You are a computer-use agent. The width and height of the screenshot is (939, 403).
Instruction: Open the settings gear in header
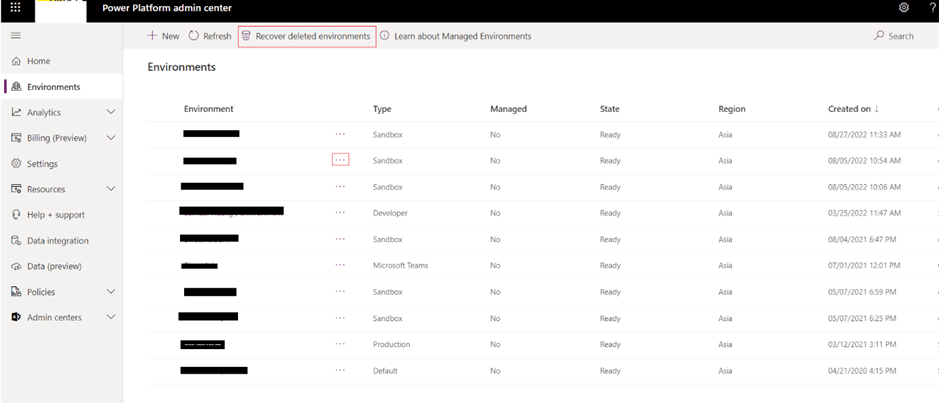(904, 8)
